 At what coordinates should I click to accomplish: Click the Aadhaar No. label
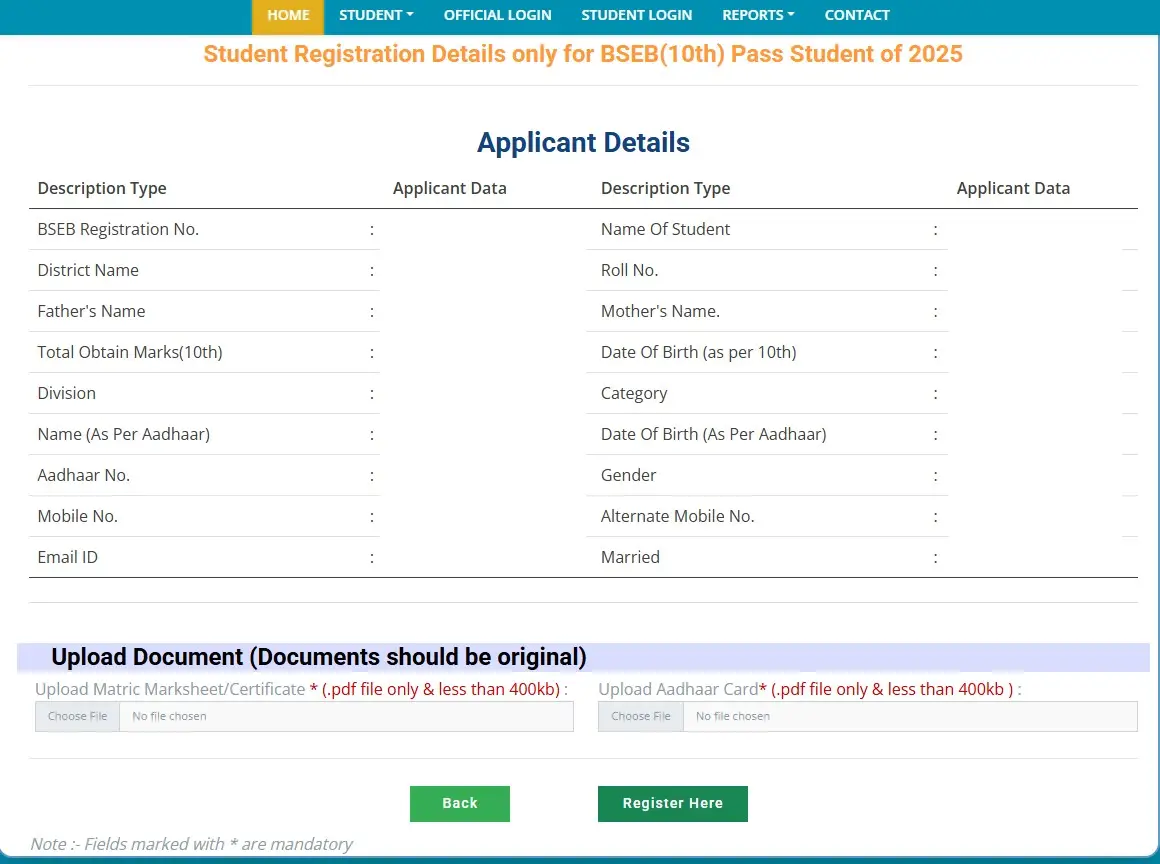coord(84,475)
